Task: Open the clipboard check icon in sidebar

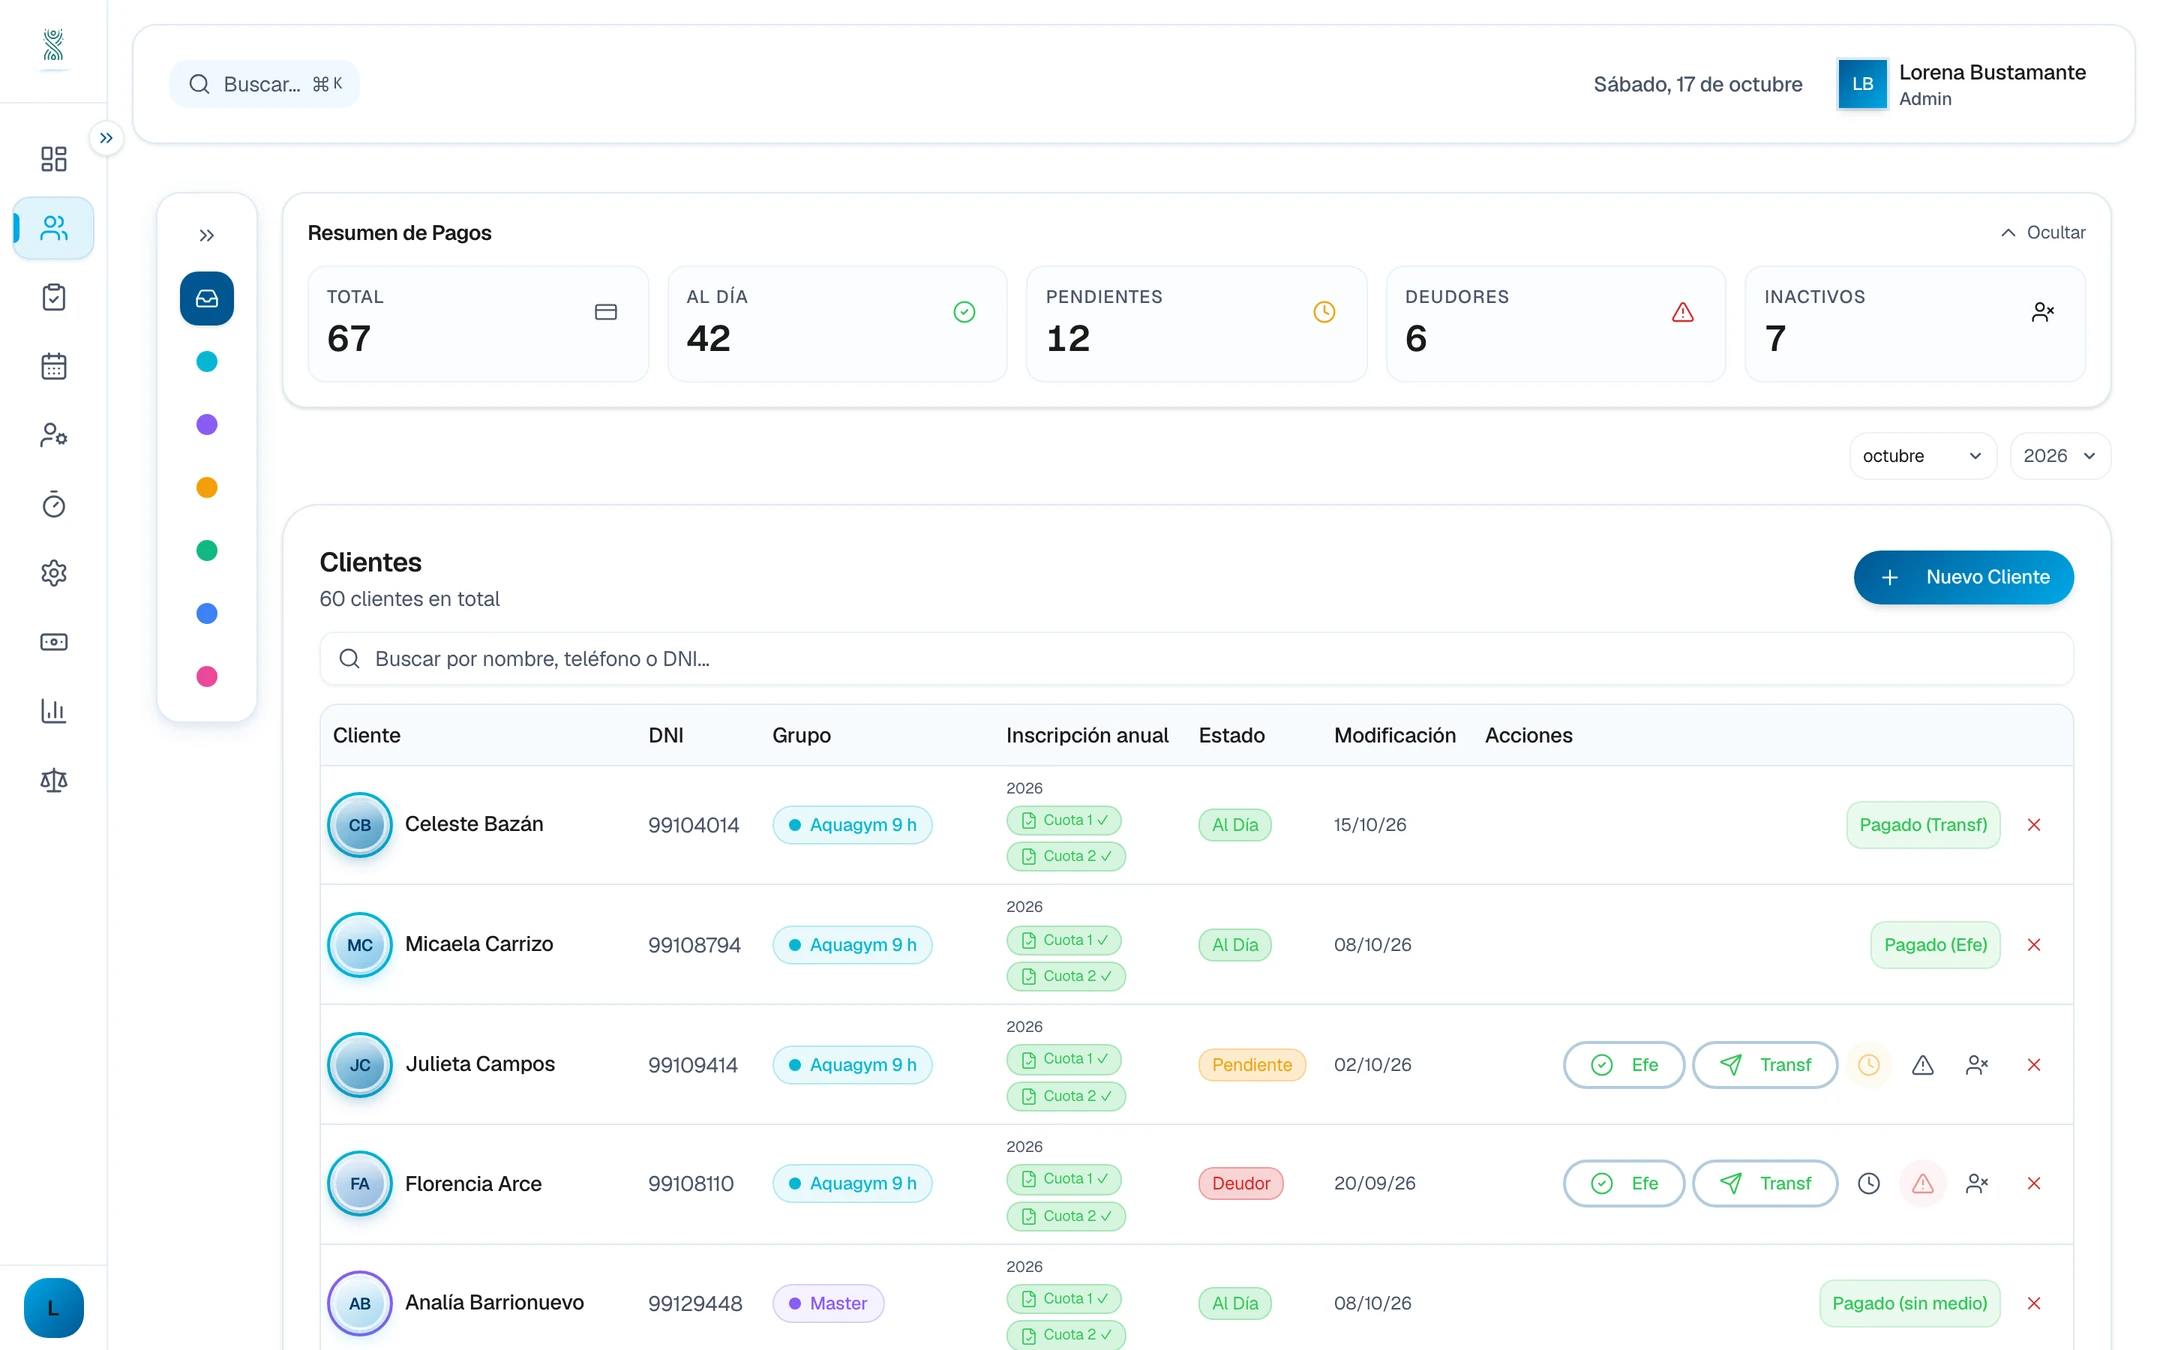Action: [x=54, y=297]
